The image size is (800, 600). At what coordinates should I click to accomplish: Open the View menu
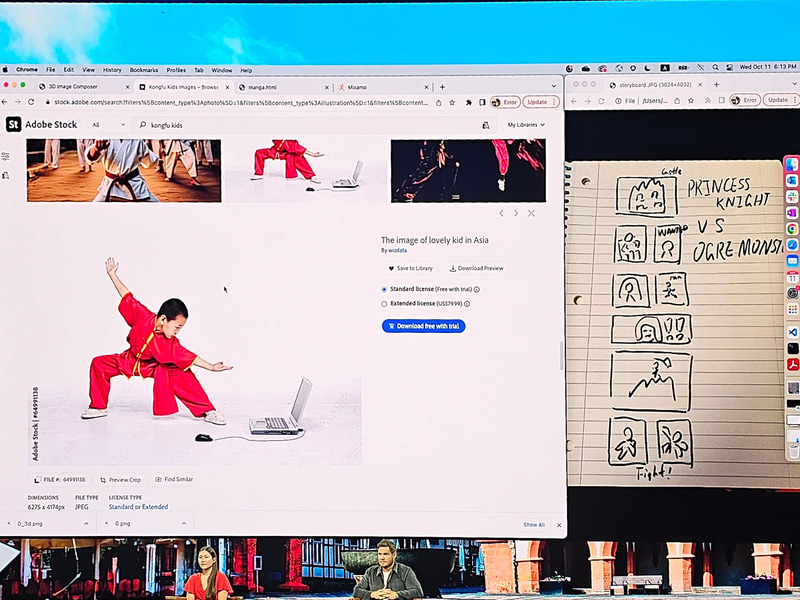coord(88,70)
